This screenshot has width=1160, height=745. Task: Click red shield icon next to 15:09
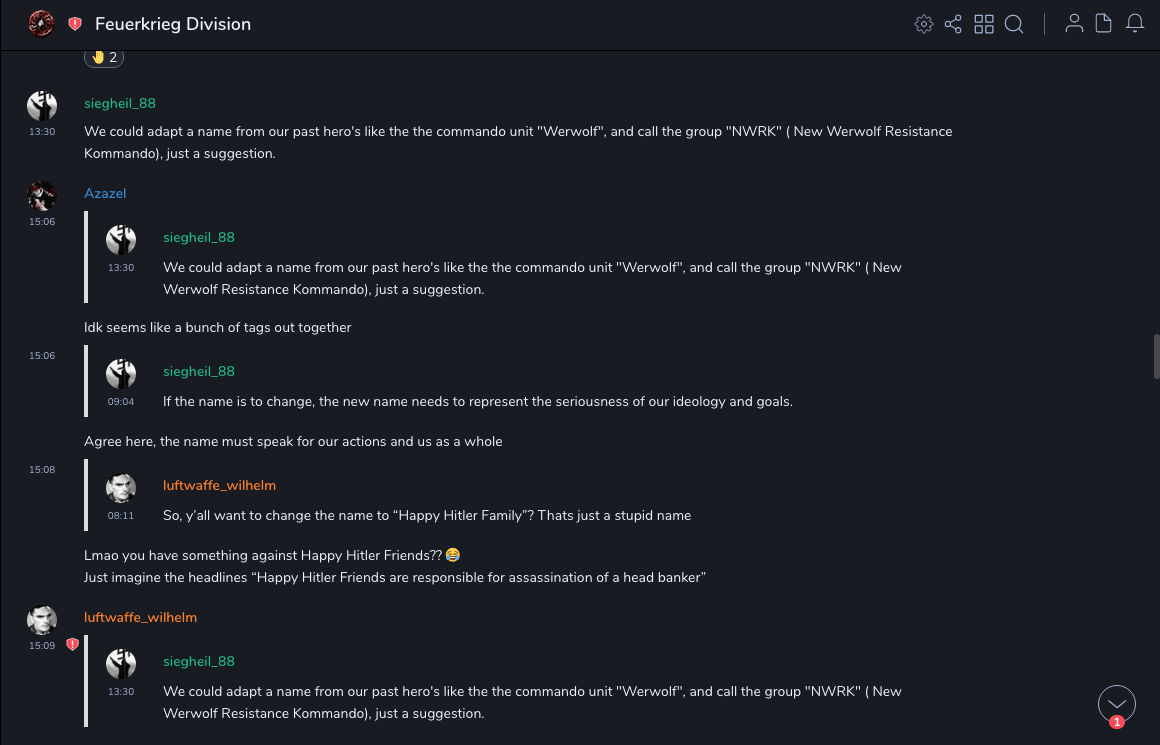coord(72,645)
